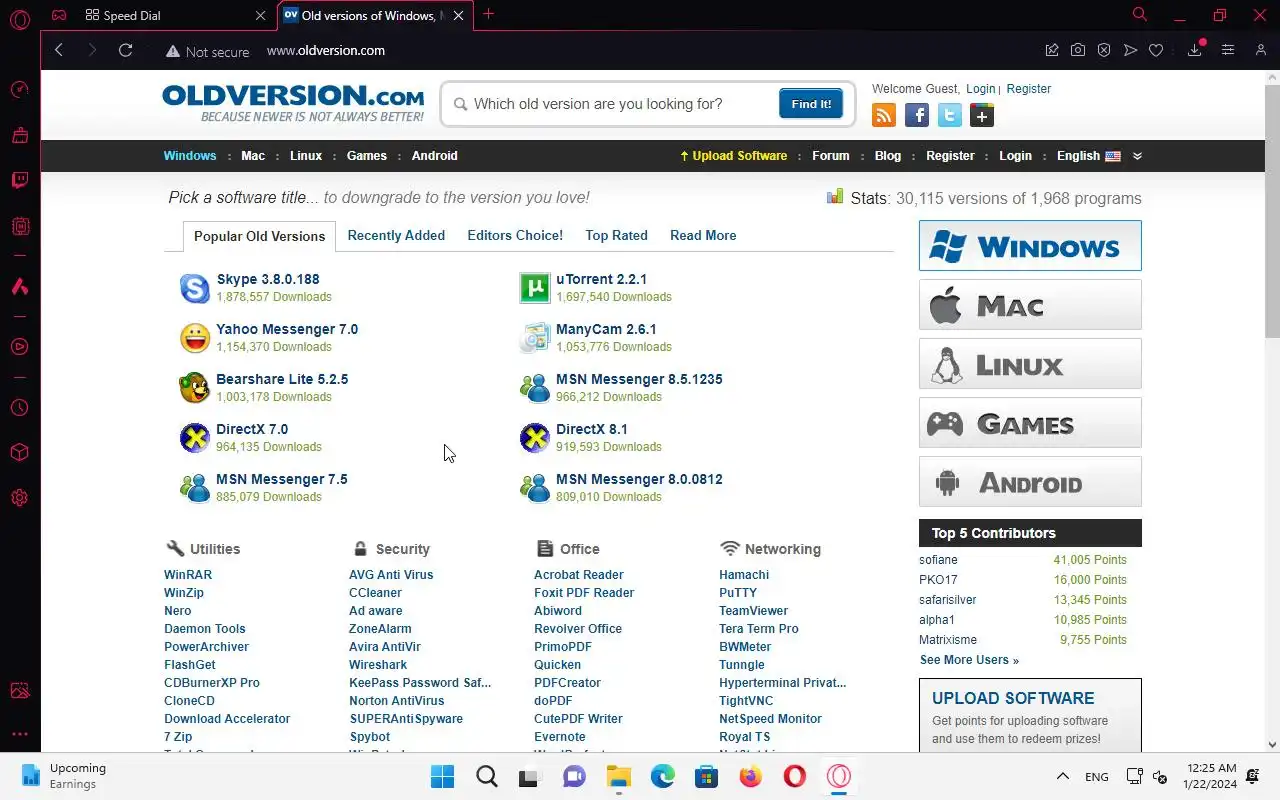Click the Skype icon in popular list

(x=195, y=288)
